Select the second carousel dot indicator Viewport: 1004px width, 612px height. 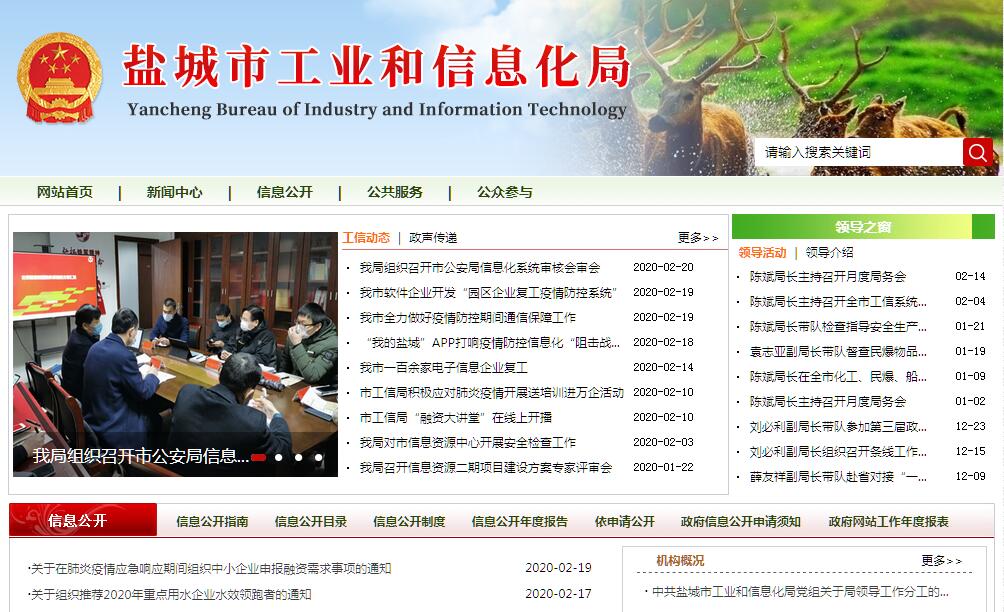pyautogui.click(x=278, y=458)
